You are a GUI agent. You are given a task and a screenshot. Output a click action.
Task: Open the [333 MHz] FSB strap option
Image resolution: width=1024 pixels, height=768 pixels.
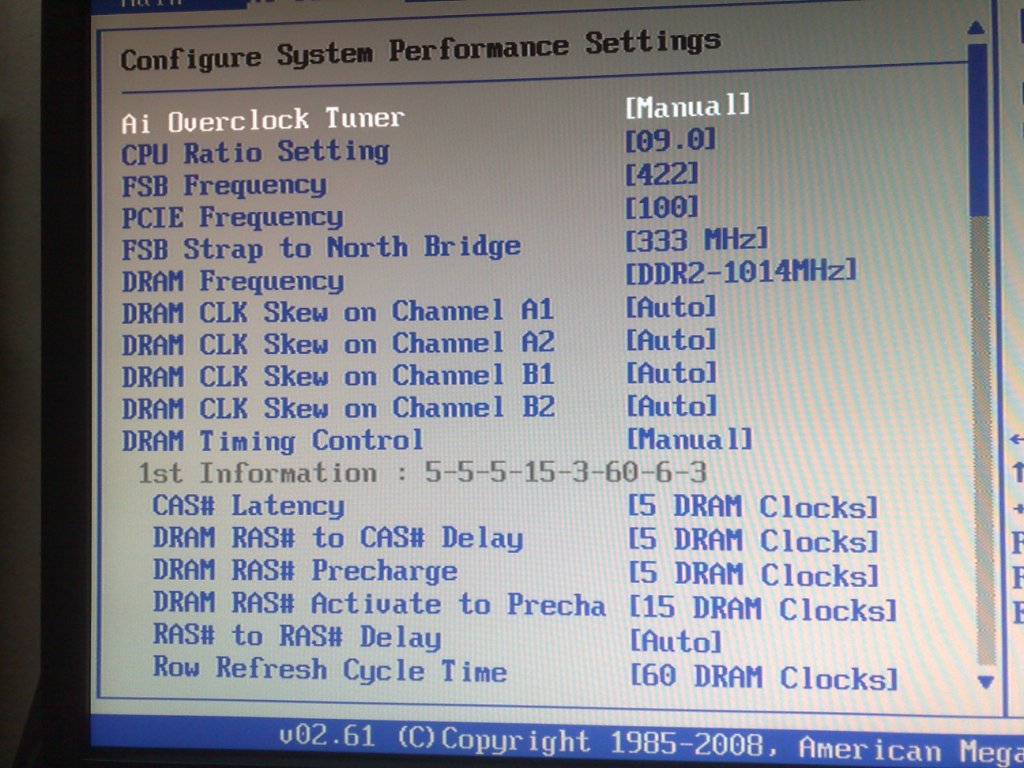coord(696,240)
